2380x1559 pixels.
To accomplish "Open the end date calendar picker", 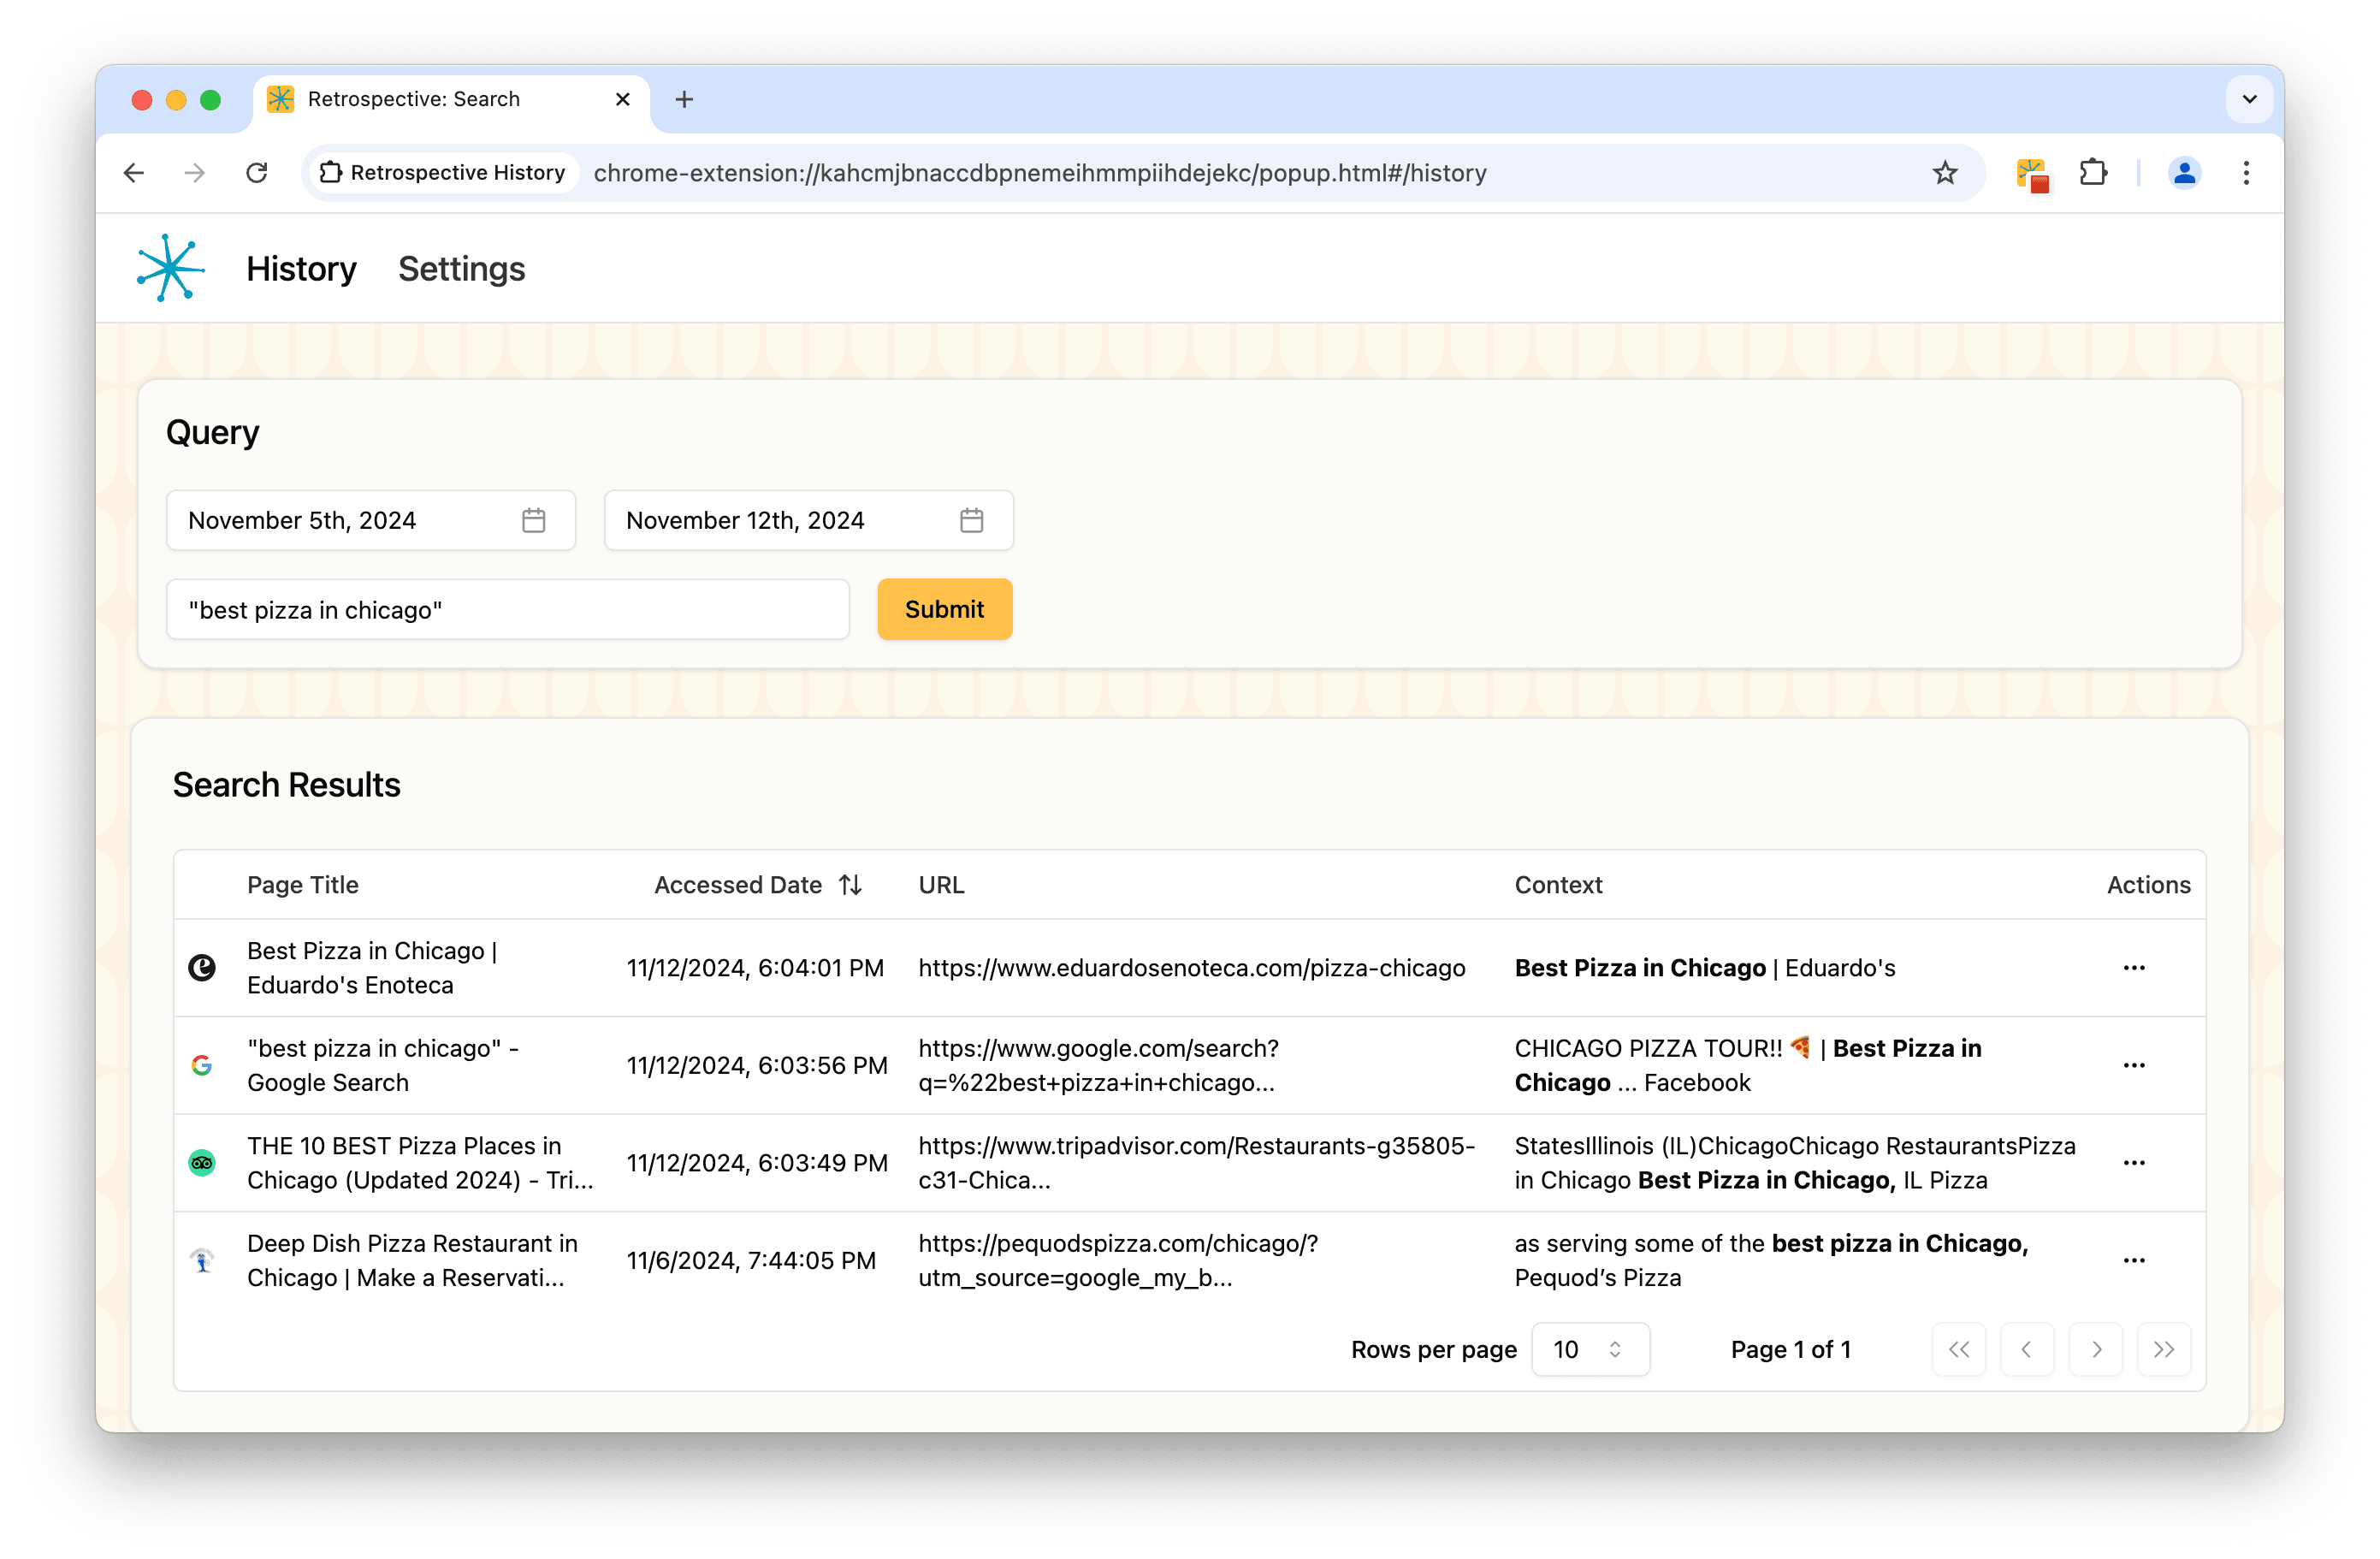I will [971, 520].
